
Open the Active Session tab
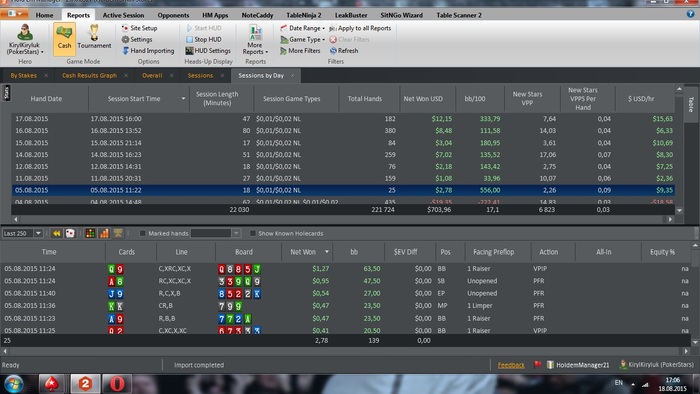(123, 15)
